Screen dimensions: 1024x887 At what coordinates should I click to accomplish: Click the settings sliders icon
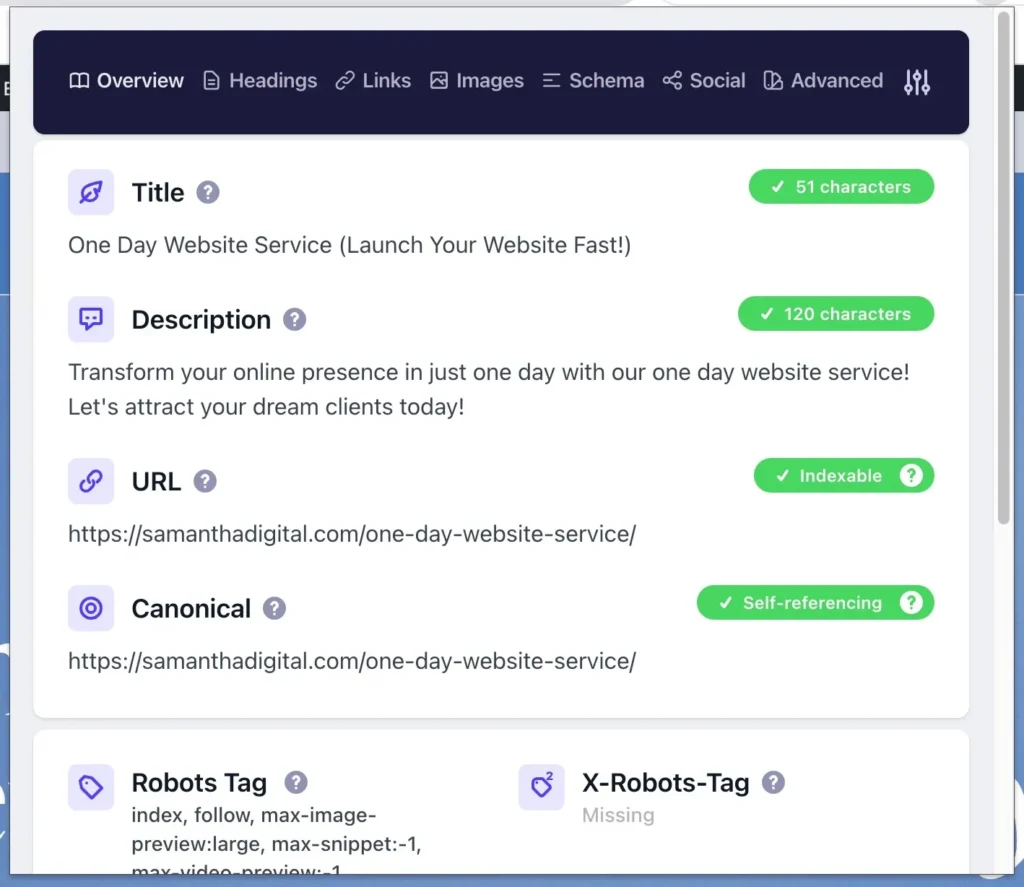click(x=916, y=81)
